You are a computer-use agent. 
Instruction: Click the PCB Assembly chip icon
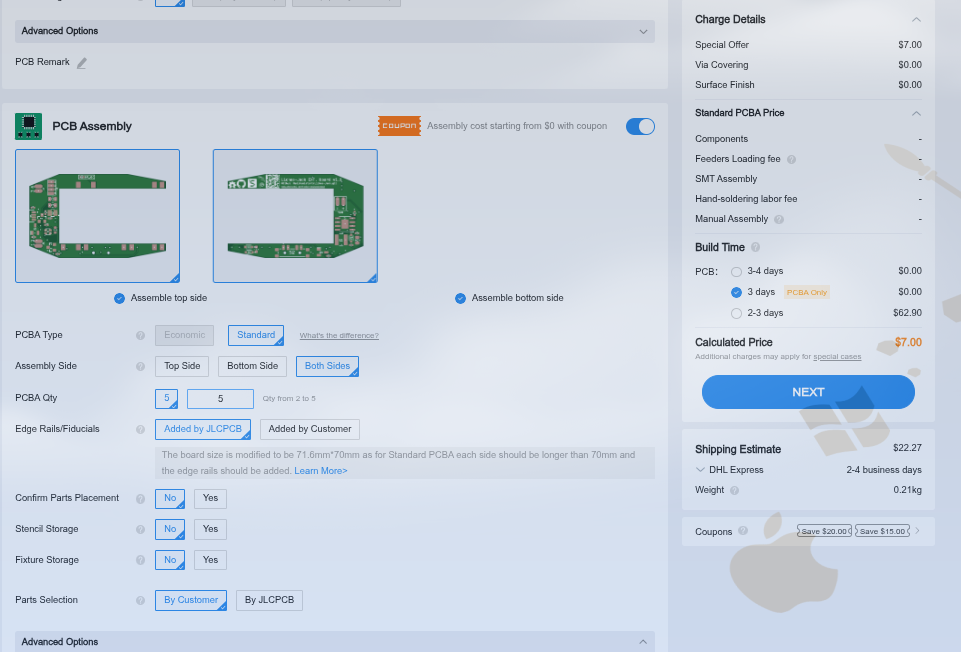[28, 126]
